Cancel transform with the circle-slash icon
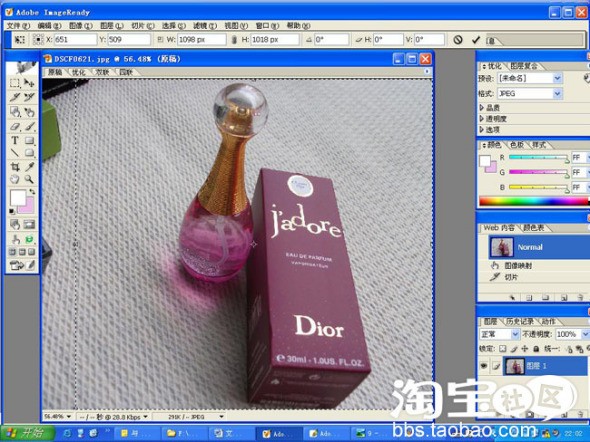The height and width of the screenshot is (442, 590). [x=458, y=39]
